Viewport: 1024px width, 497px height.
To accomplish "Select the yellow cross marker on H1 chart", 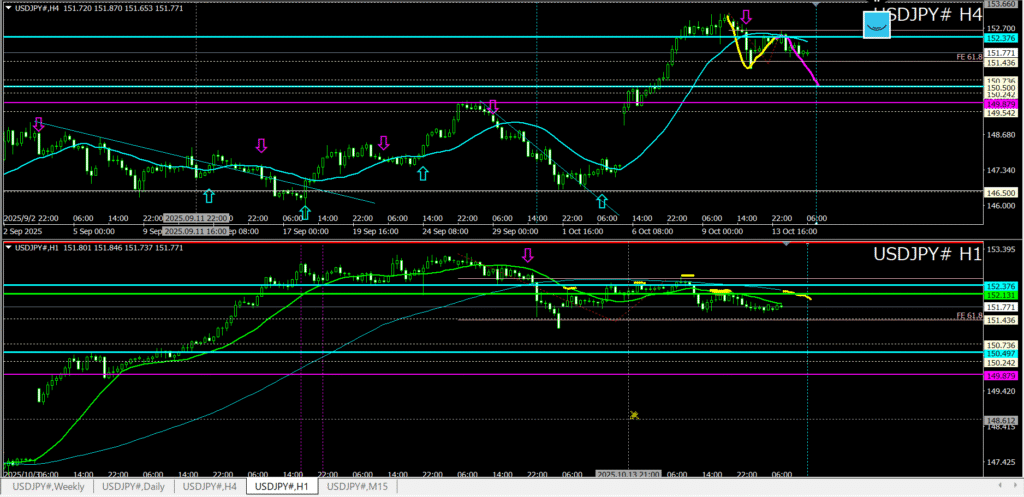I will (634, 414).
